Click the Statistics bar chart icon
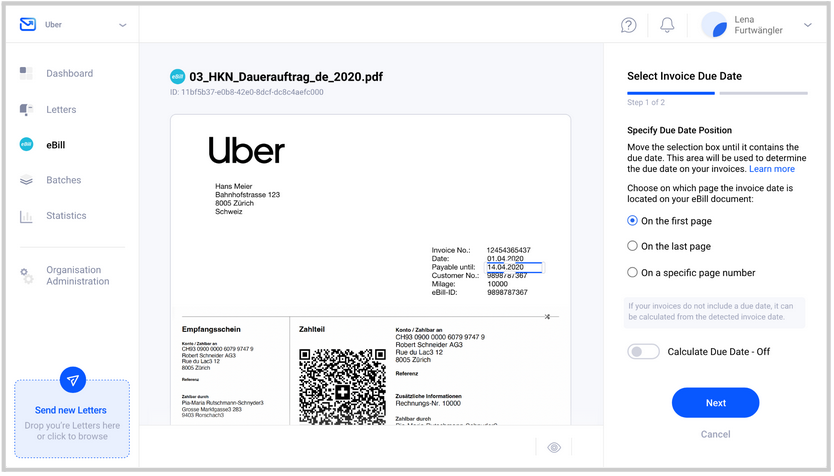The image size is (834, 476). (x=26, y=216)
